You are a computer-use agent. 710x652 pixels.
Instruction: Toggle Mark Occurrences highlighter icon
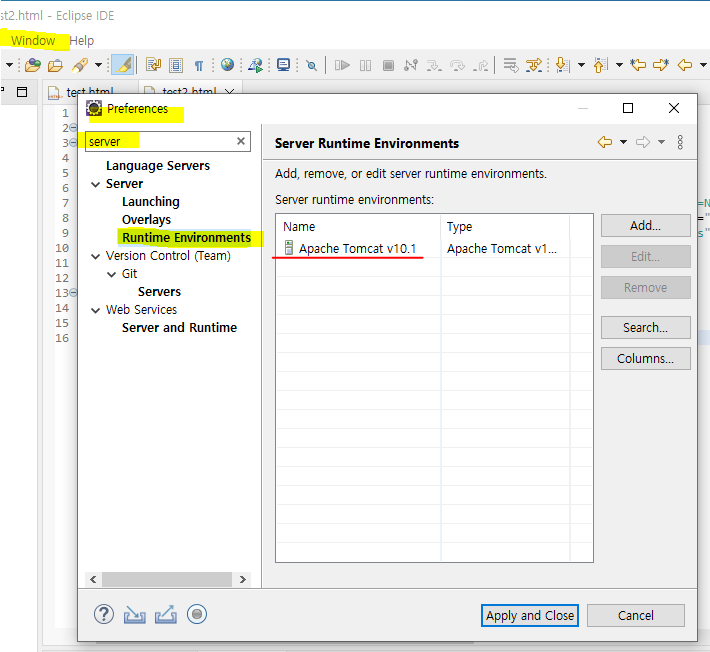(123, 65)
